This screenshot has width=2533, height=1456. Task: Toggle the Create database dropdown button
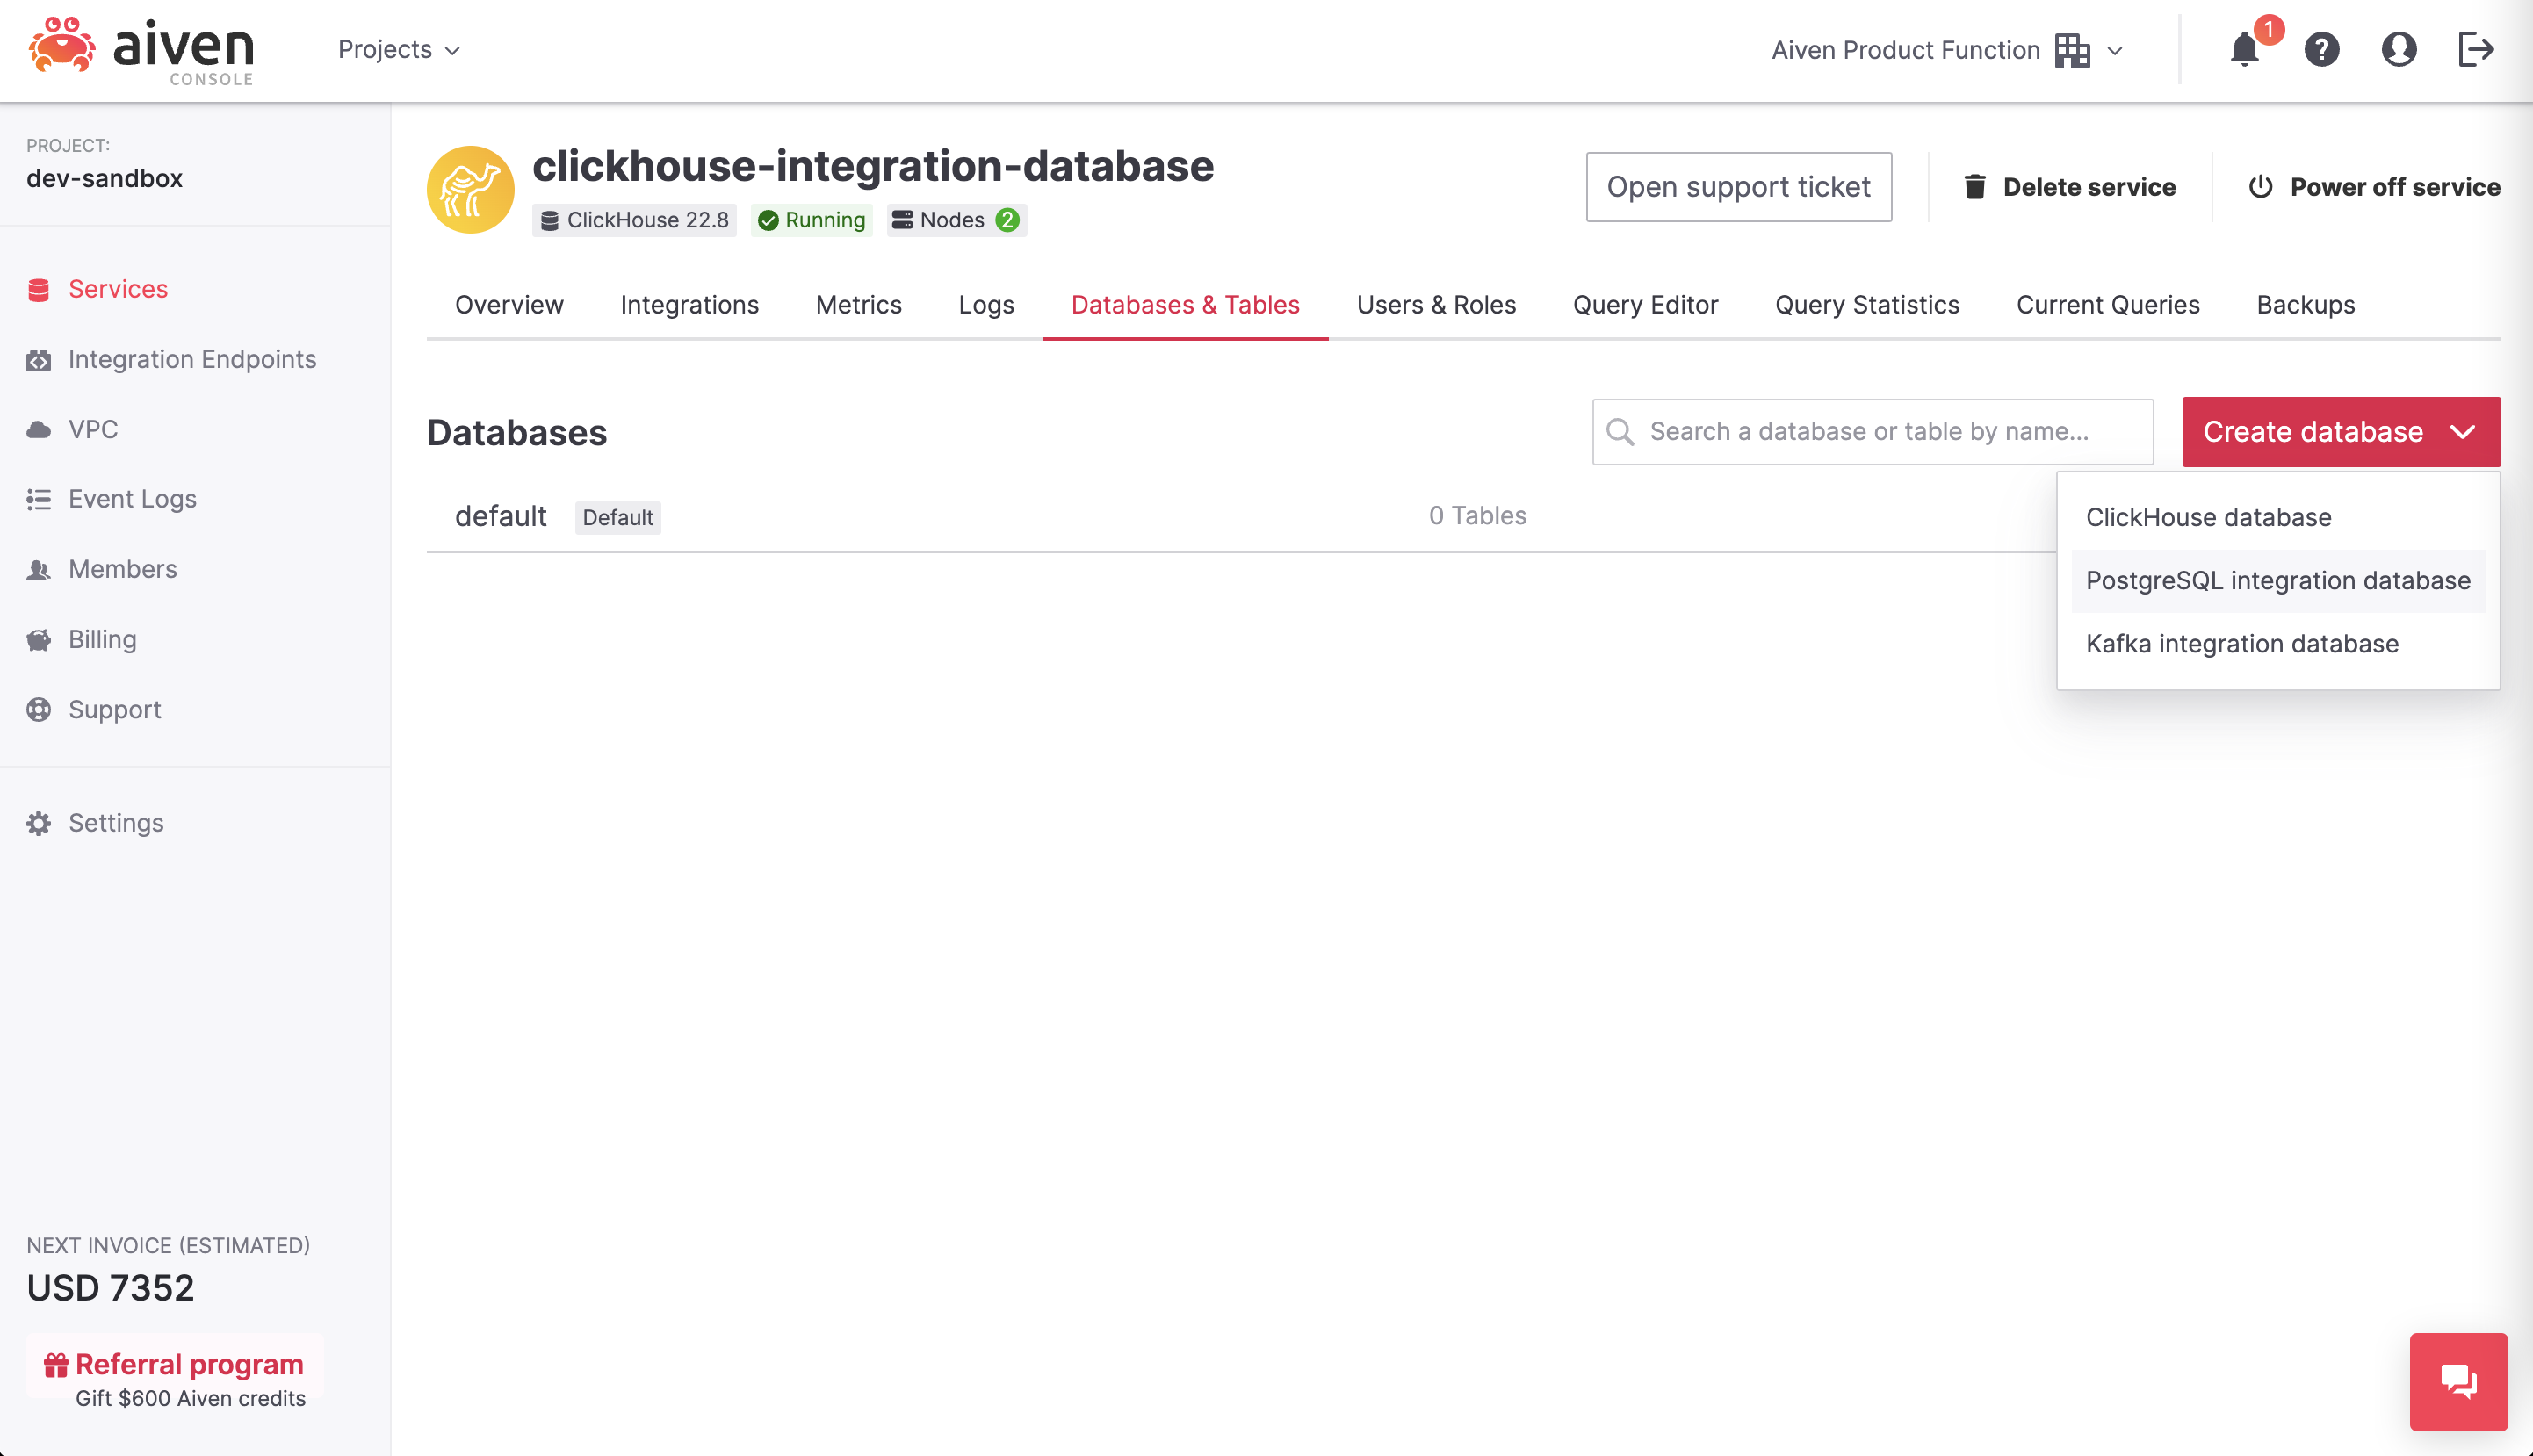2341,432
